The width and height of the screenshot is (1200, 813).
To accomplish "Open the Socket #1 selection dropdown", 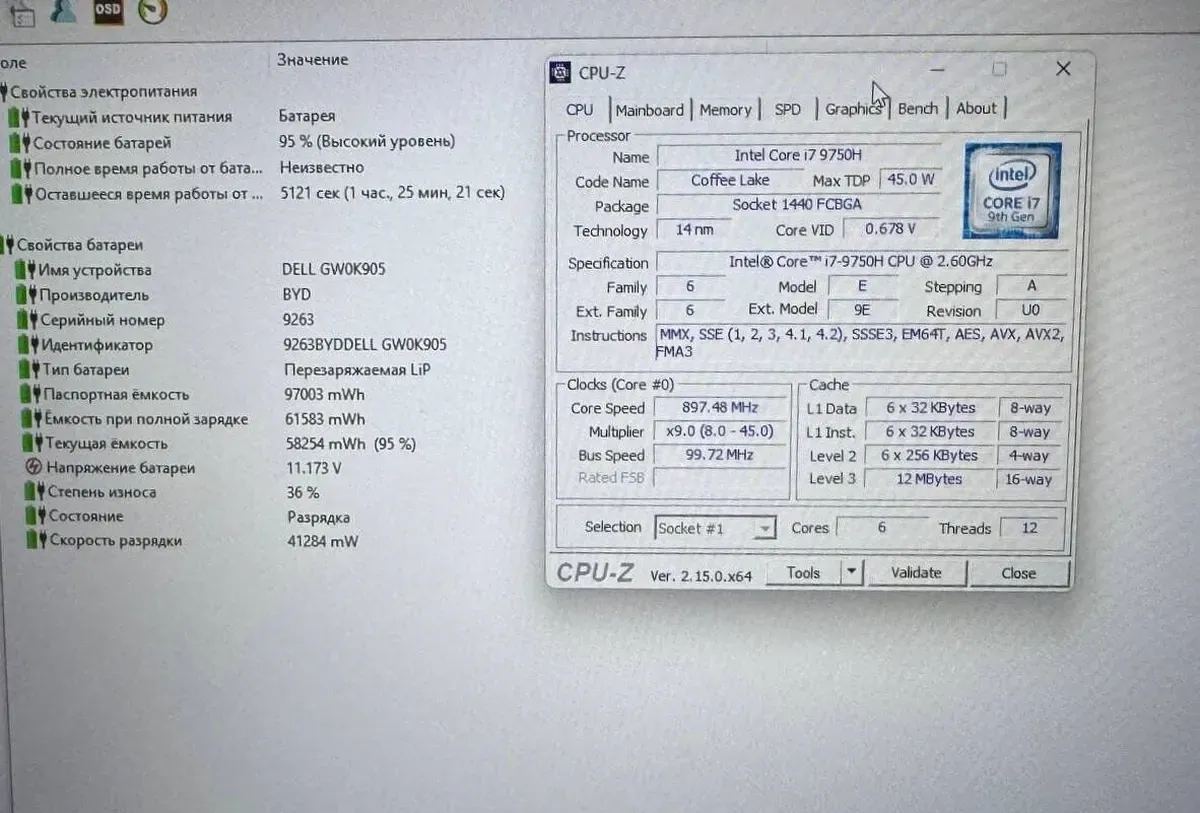I will click(715, 528).
